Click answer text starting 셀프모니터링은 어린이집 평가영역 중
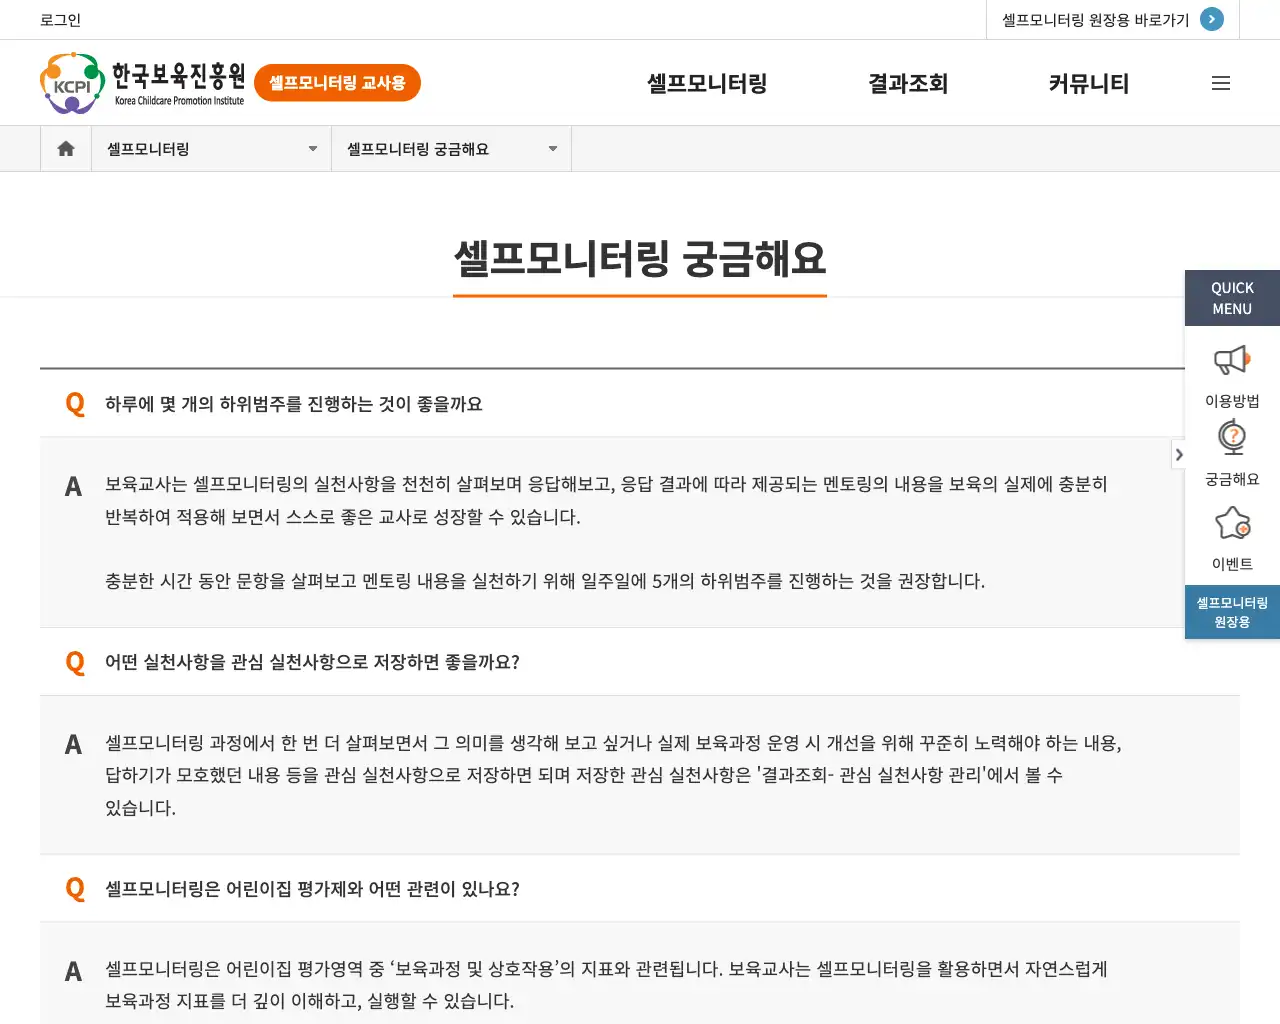 pos(606,985)
